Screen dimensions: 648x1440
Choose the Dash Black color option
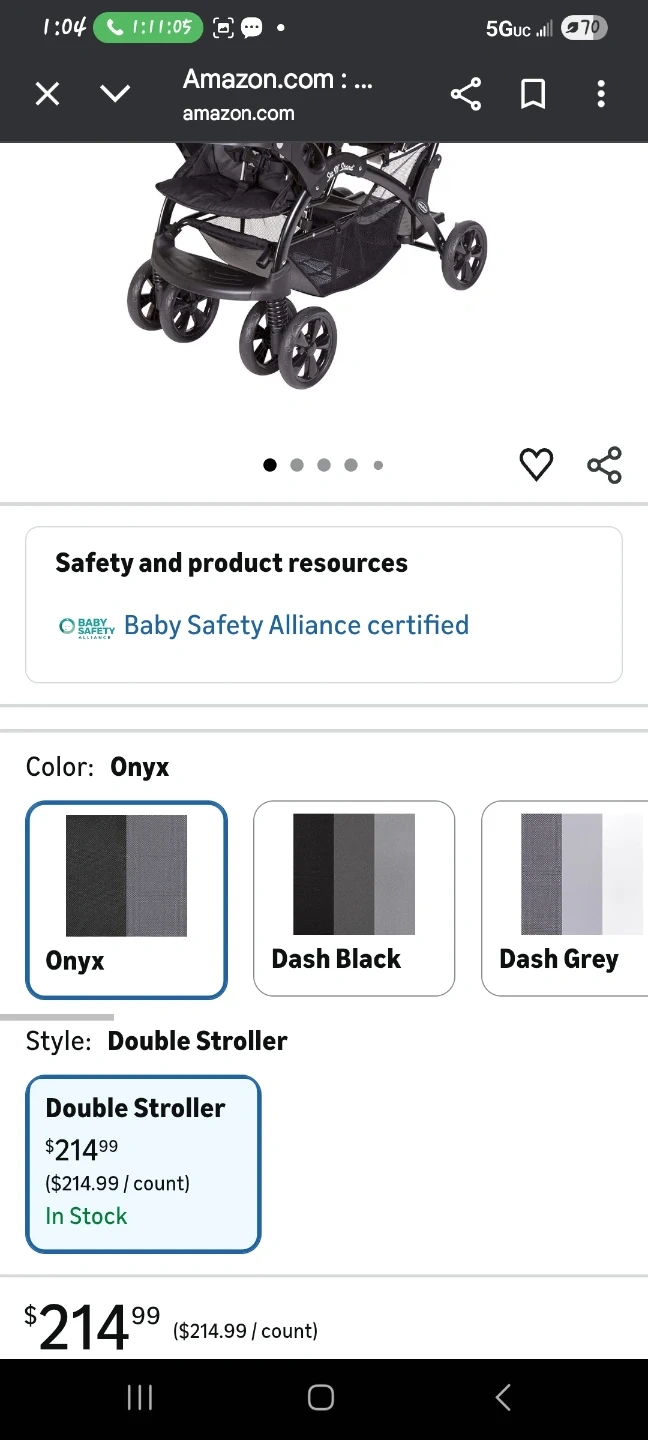pos(354,898)
